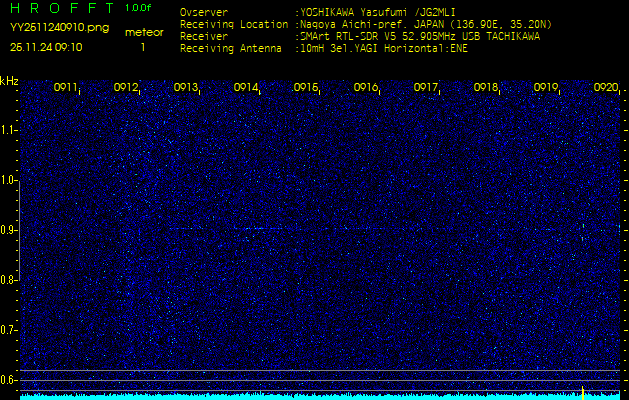The image size is (629, 400).
Task: Select the 1.0 frequency axis label
Action: click(x=9, y=180)
